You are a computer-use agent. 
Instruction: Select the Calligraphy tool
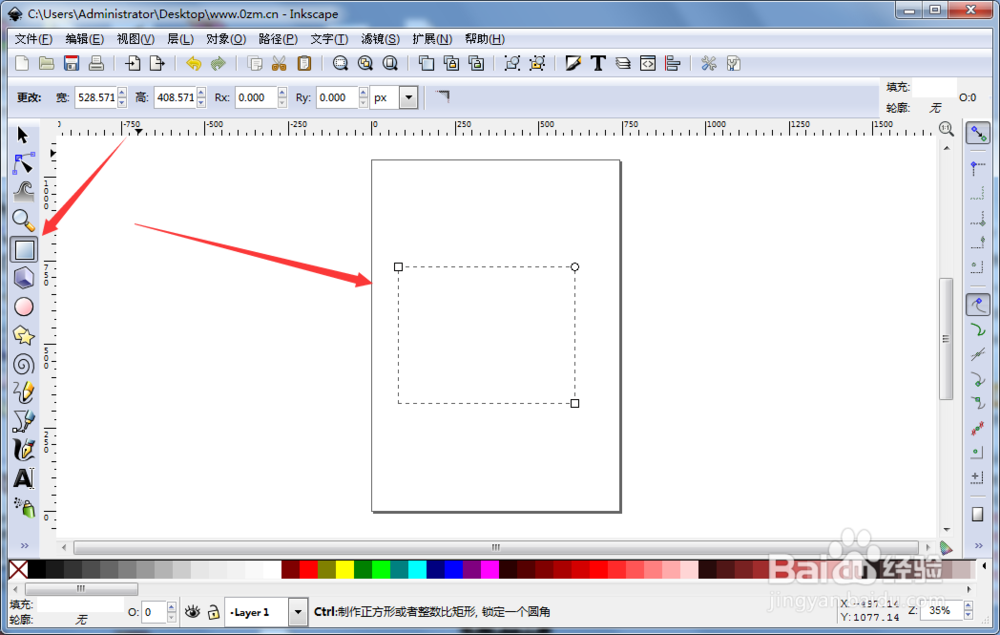tap(24, 449)
